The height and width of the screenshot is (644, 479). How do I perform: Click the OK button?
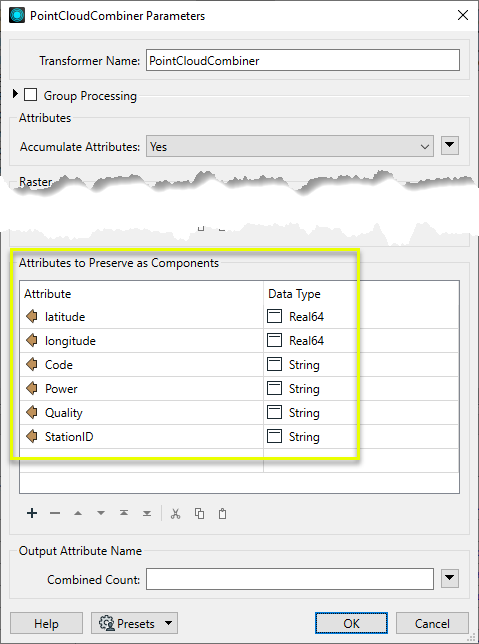[x=351, y=623]
